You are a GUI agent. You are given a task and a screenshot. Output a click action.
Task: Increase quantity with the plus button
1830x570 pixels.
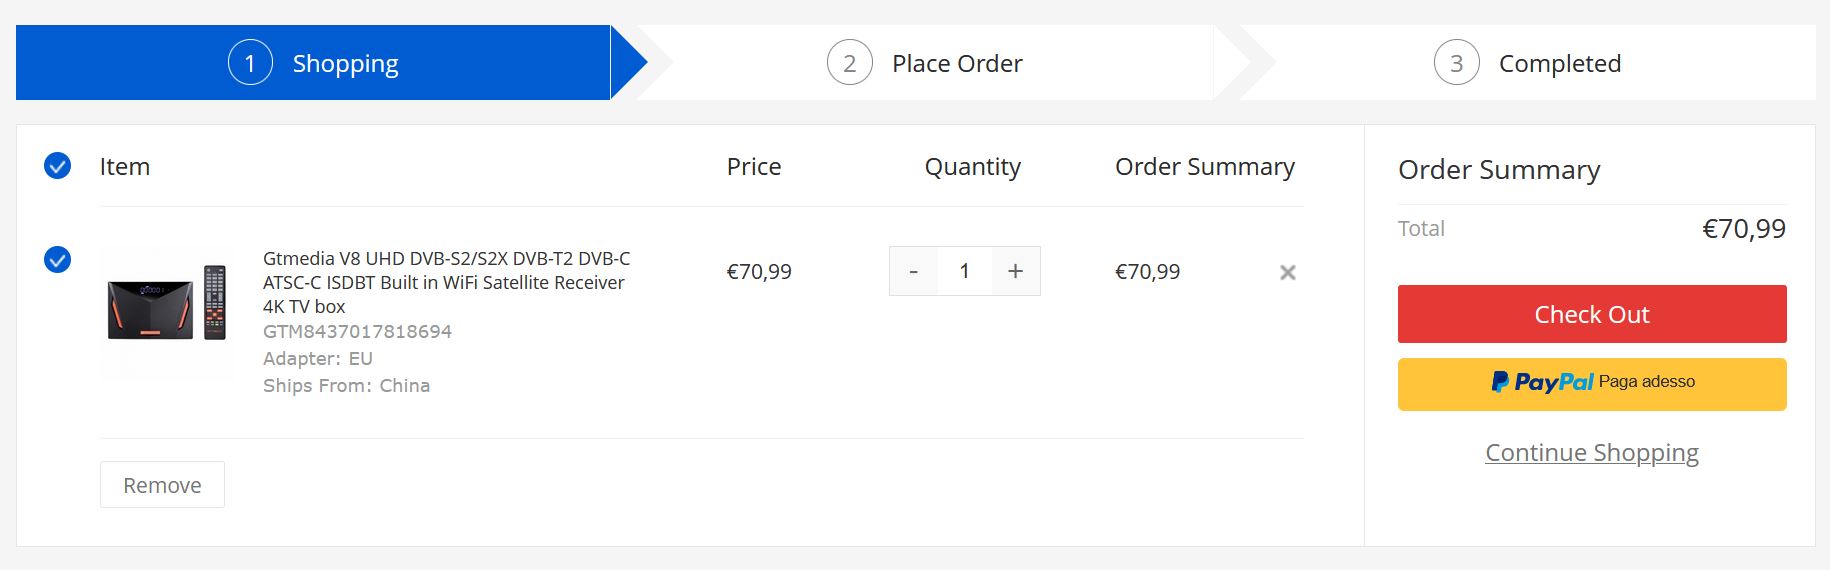click(1015, 271)
